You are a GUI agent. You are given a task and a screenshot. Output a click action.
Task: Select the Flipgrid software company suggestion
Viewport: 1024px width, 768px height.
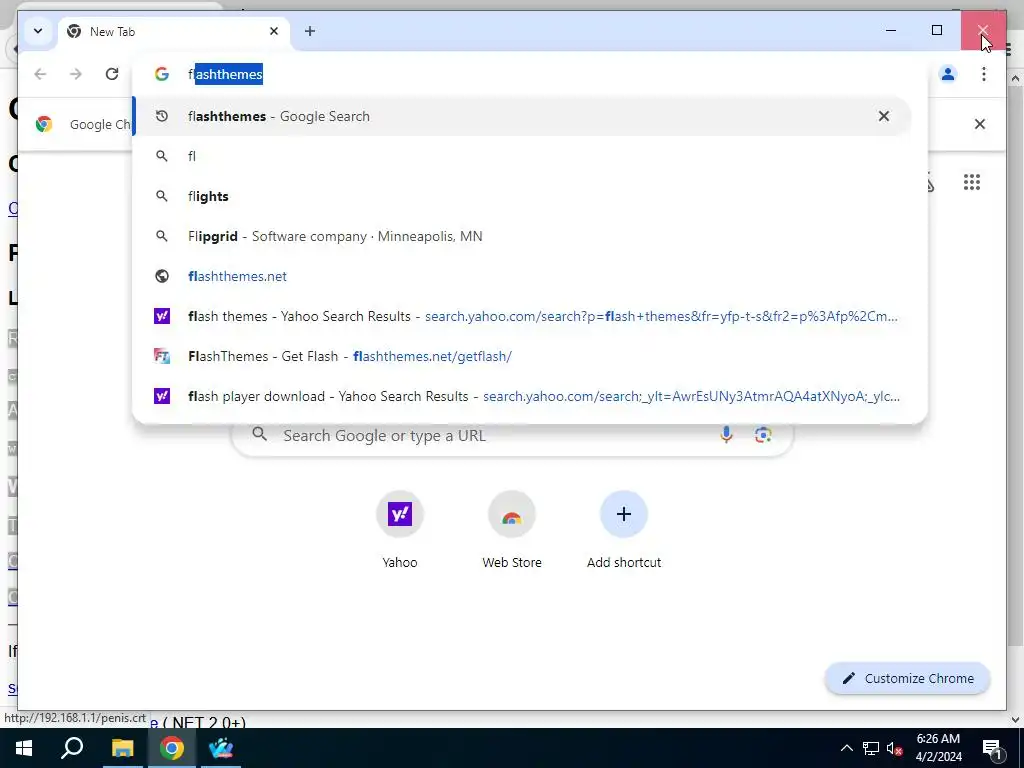522,236
